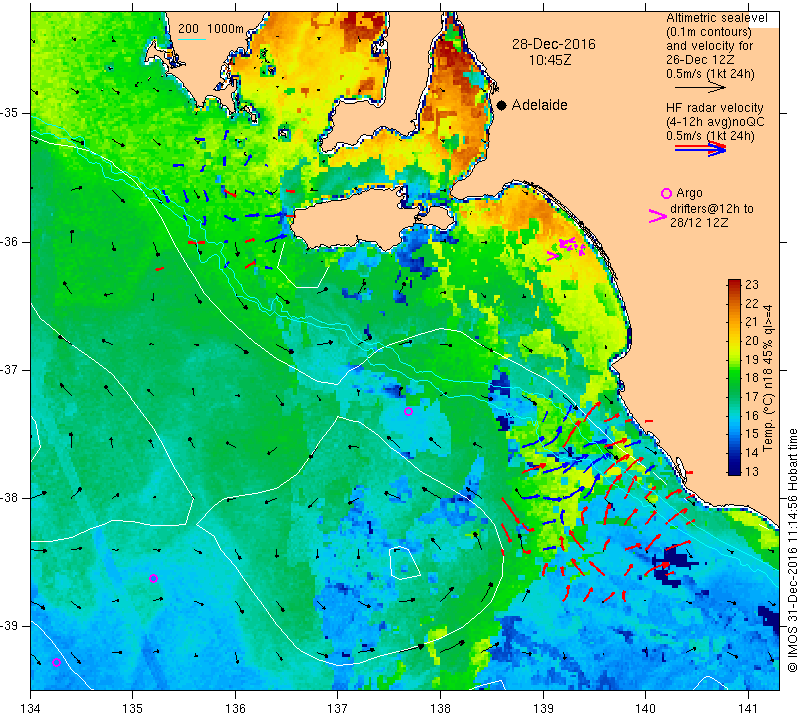
Task: Click the magenta drifters legend arrowhead
Action: [x=657, y=216]
